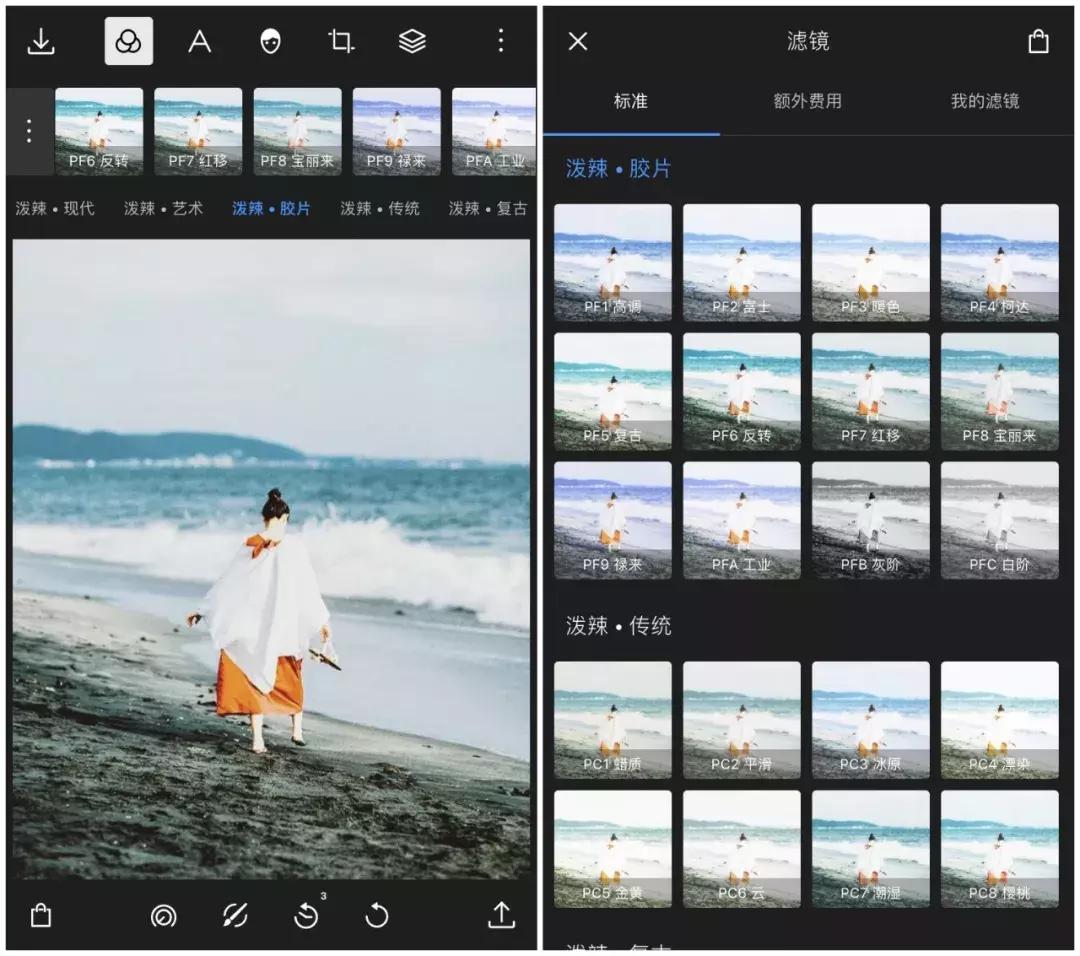The width and height of the screenshot is (1080, 956).
Task: Choose PFB 灰阶 grayscale filter
Action: [871, 520]
